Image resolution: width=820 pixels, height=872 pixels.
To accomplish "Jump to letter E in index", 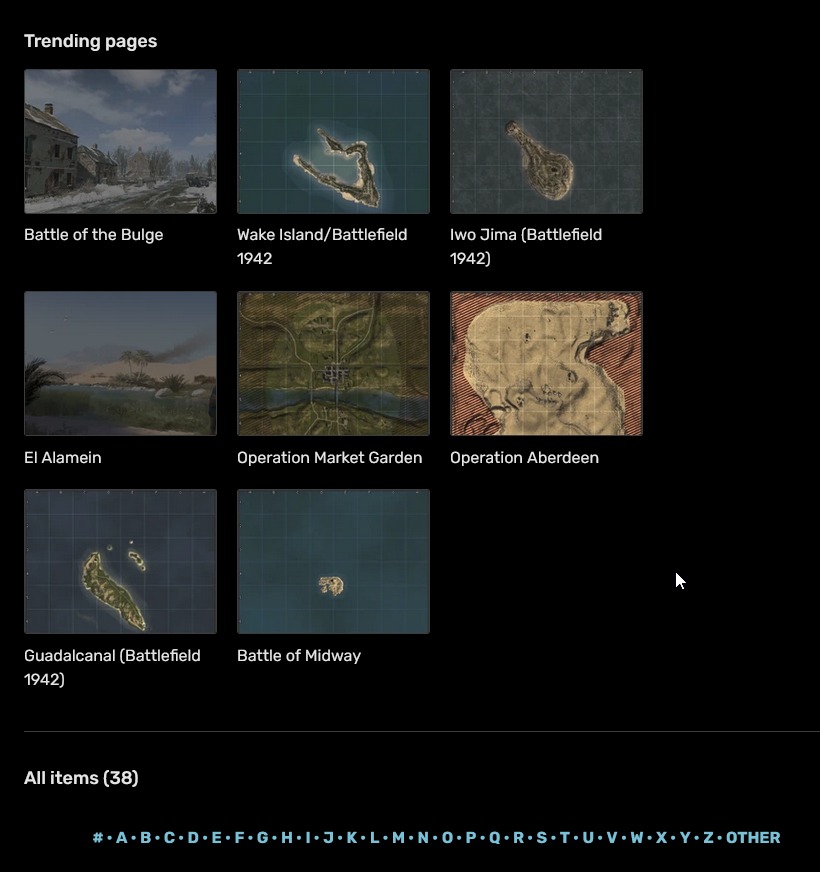I will [216, 838].
